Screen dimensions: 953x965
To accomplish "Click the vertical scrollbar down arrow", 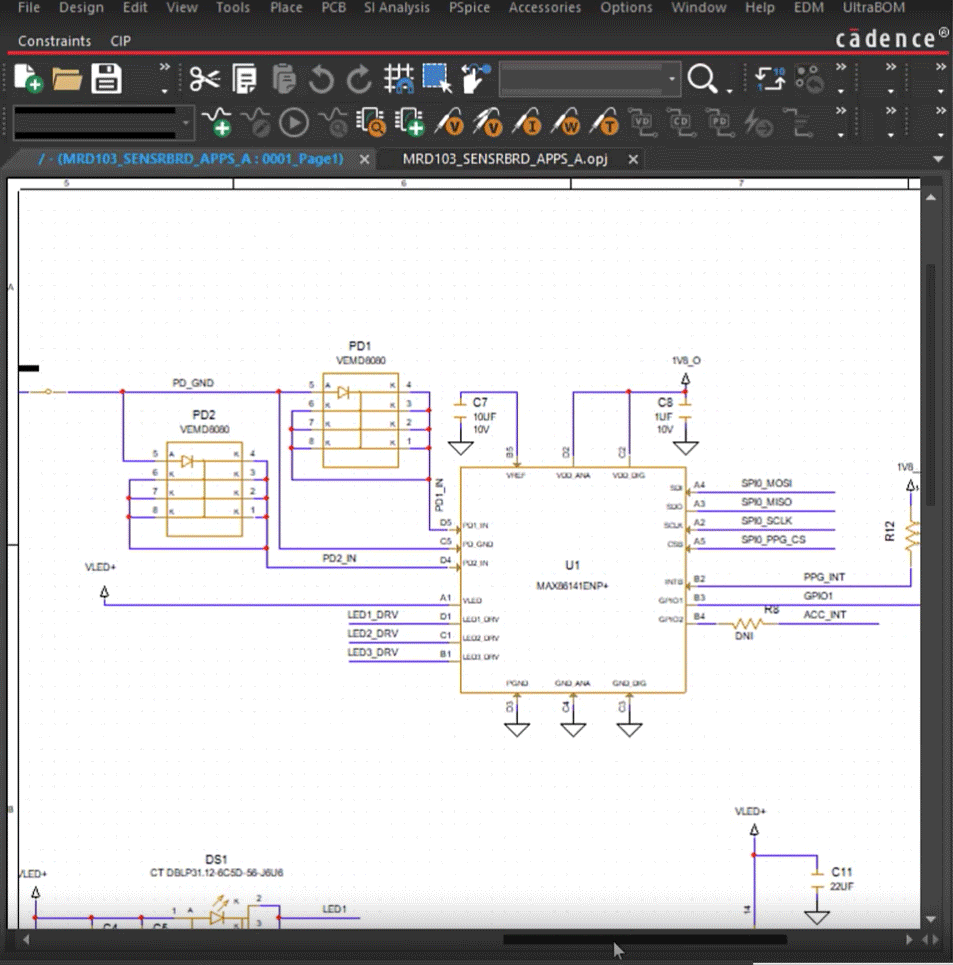I will coord(931,919).
